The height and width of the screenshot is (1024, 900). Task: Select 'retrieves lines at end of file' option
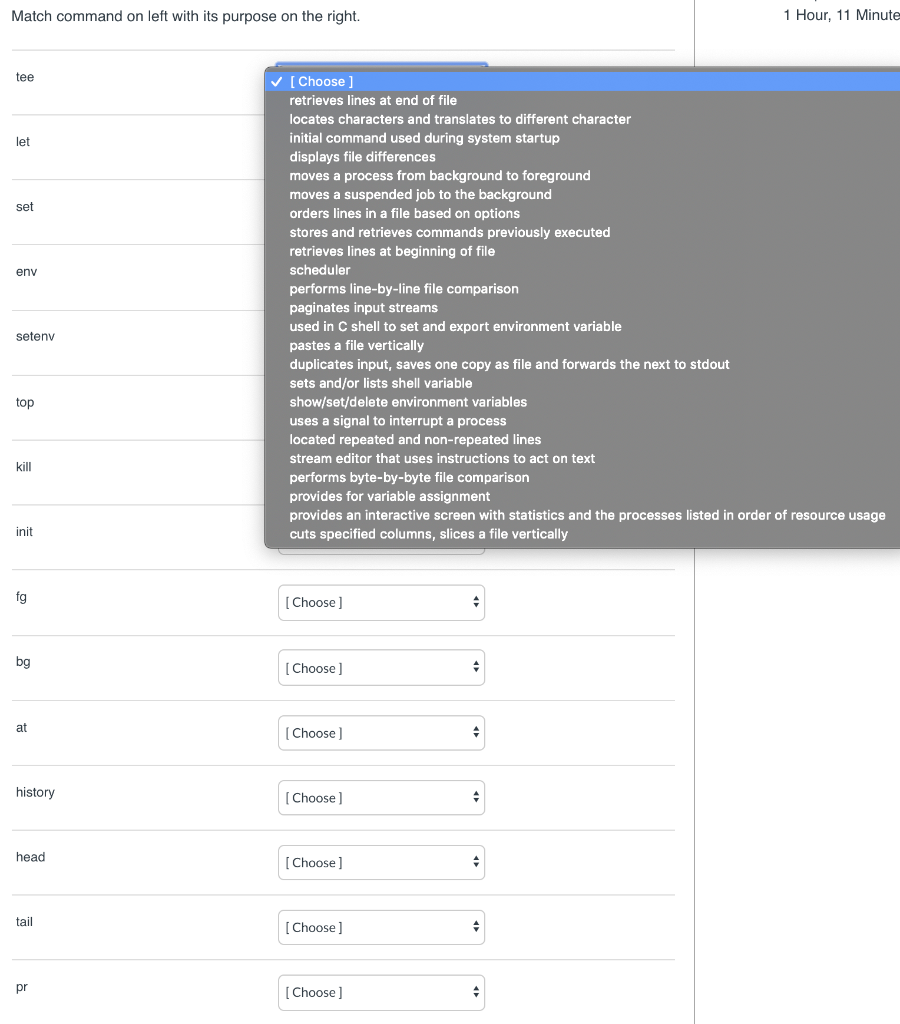[373, 100]
